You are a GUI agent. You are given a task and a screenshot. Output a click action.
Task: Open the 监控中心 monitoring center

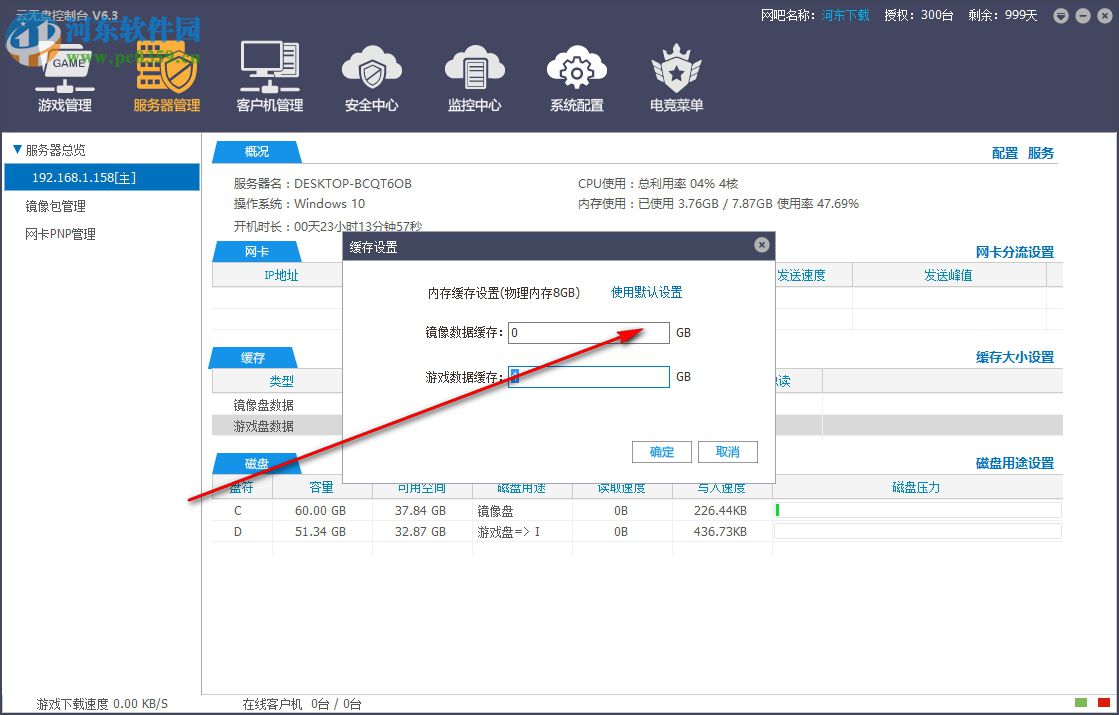click(x=474, y=75)
